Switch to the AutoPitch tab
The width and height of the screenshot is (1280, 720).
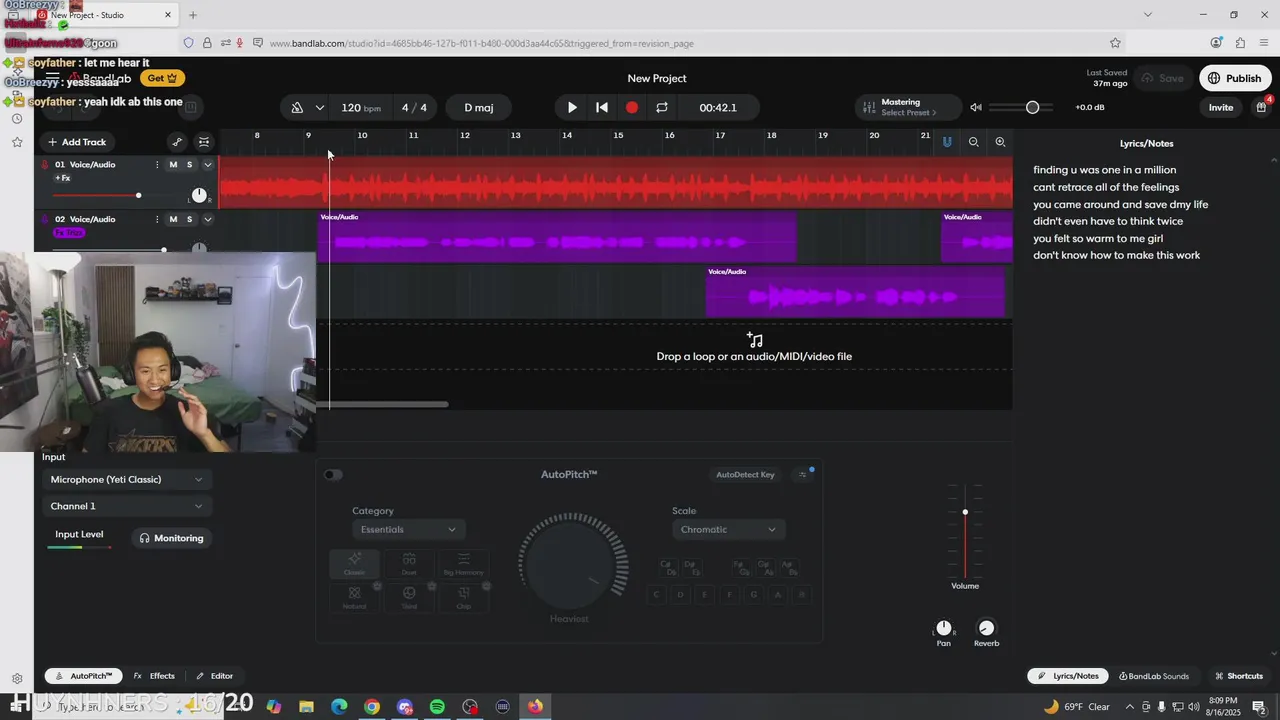point(84,676)
